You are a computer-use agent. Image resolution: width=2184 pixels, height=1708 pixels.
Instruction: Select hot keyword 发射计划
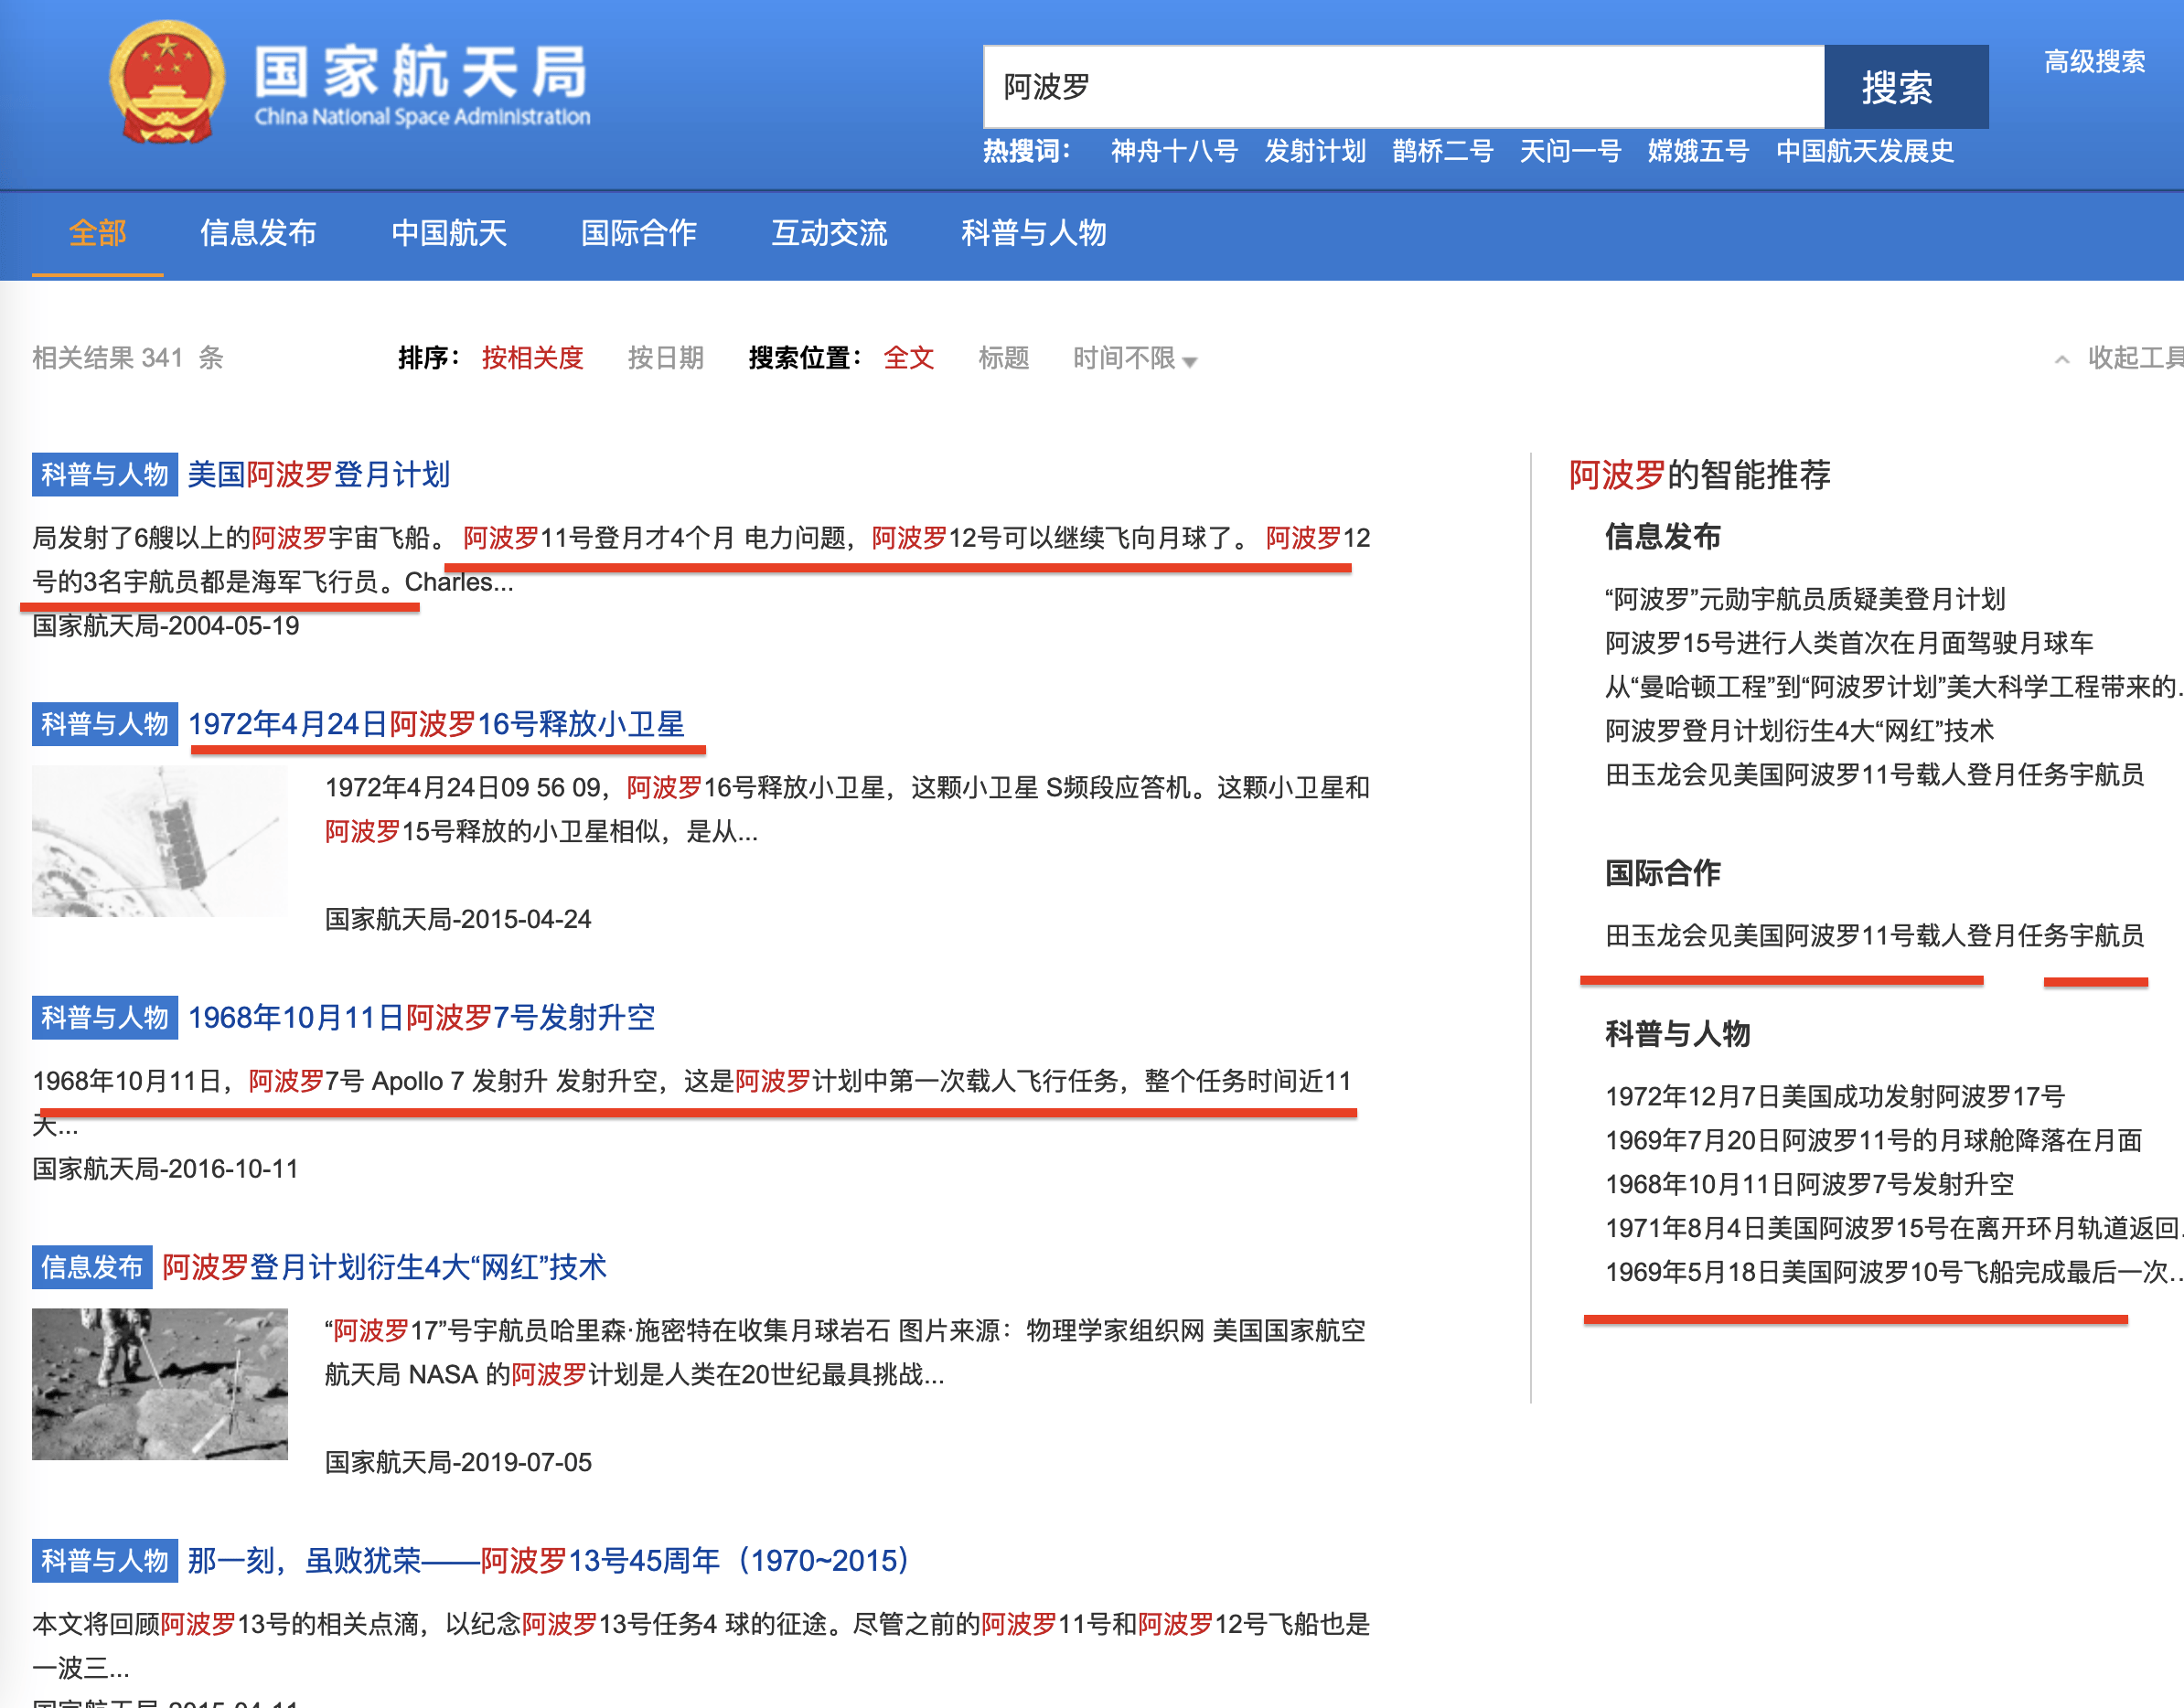tap(1314, 151)
